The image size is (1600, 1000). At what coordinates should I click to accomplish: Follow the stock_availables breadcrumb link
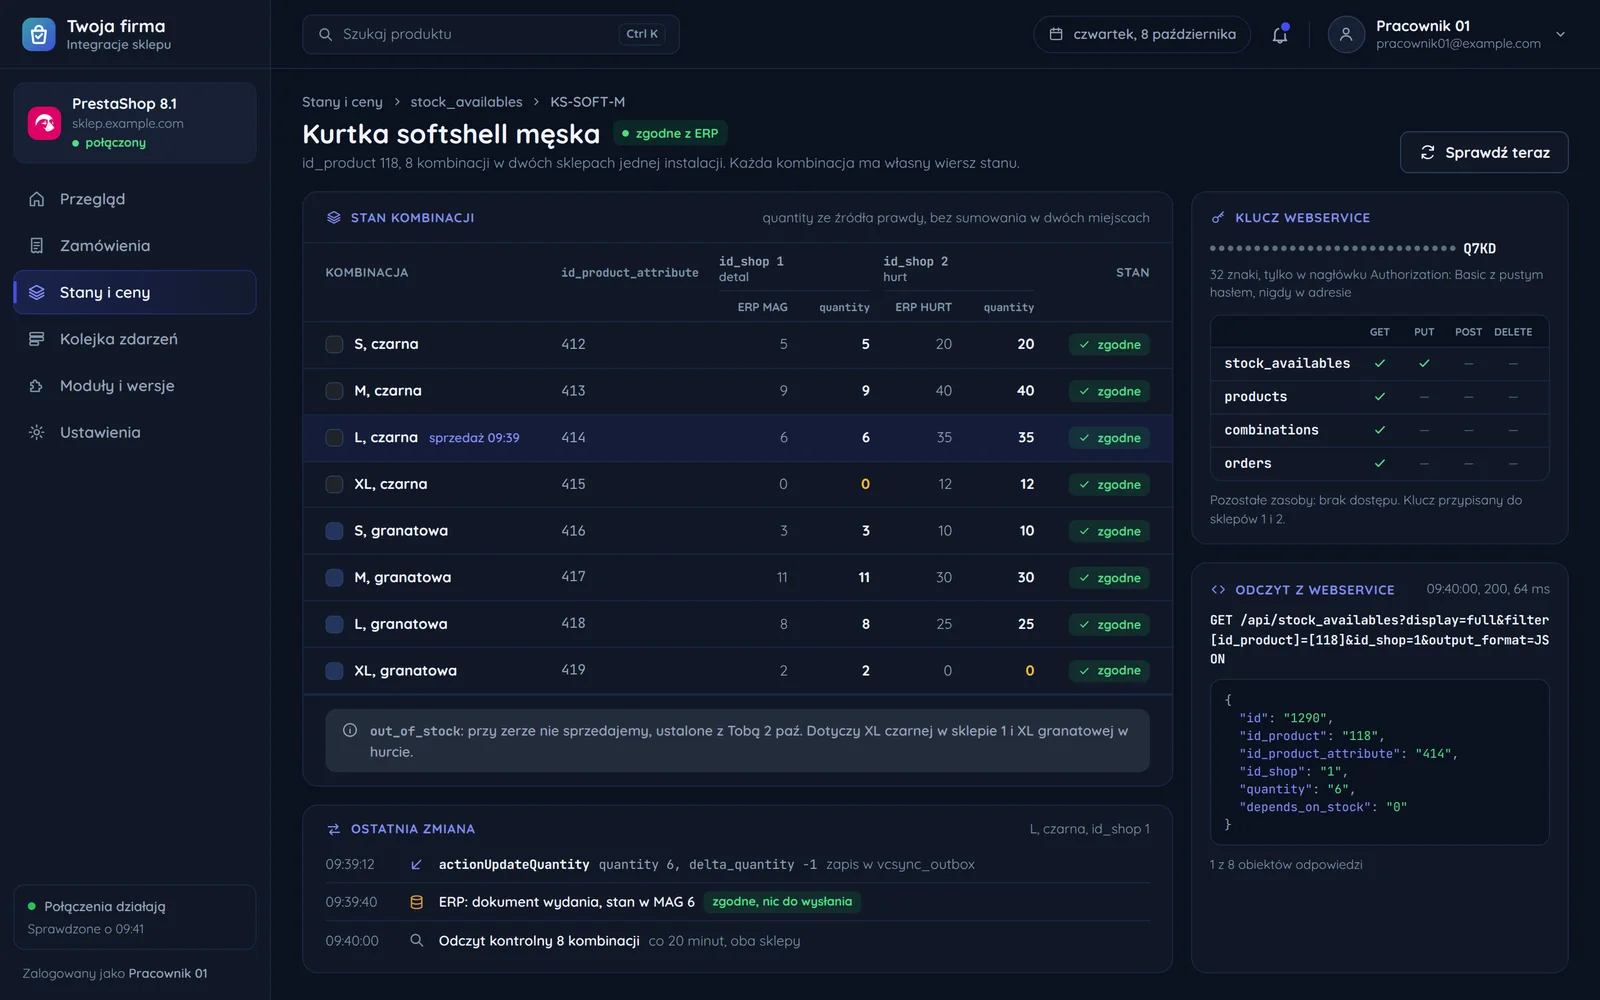click(x=466, y=102)
